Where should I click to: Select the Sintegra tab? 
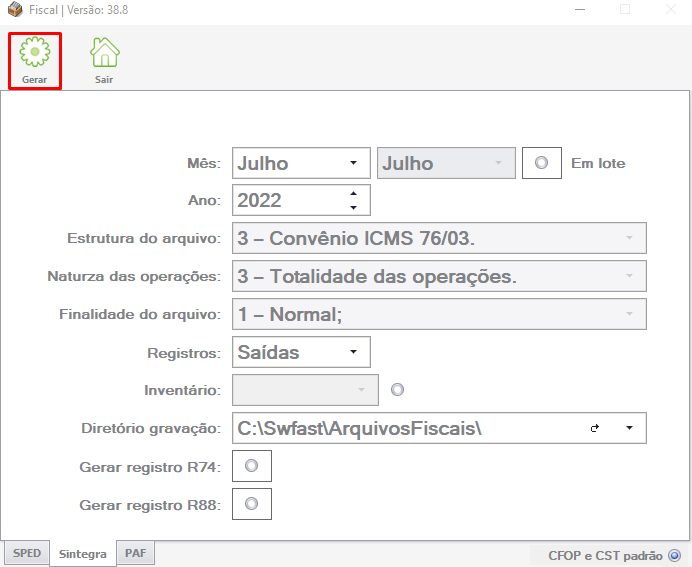point(83,554)
